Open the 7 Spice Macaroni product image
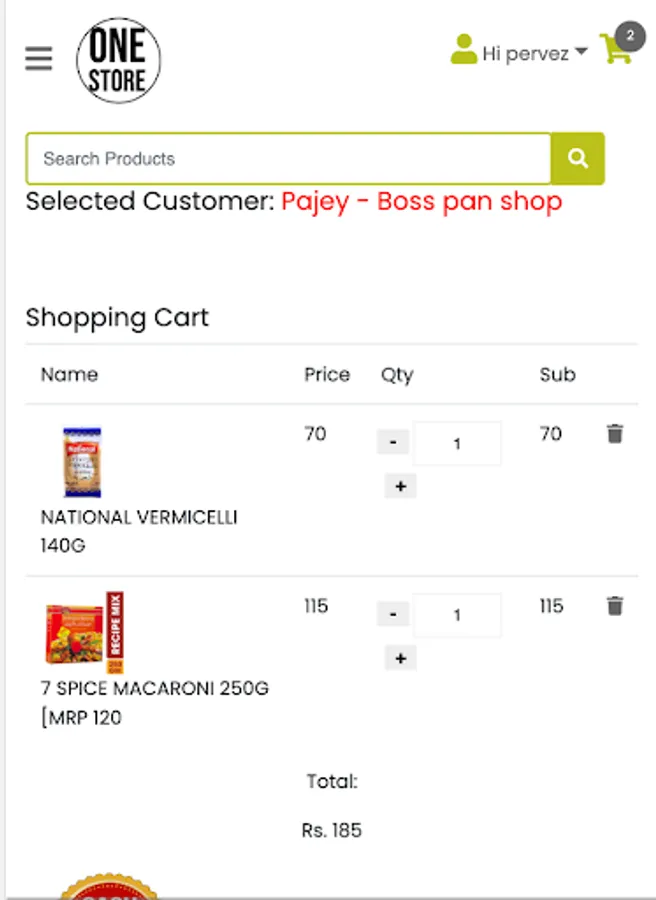The image size is (656, 900). tap(84, 631)
